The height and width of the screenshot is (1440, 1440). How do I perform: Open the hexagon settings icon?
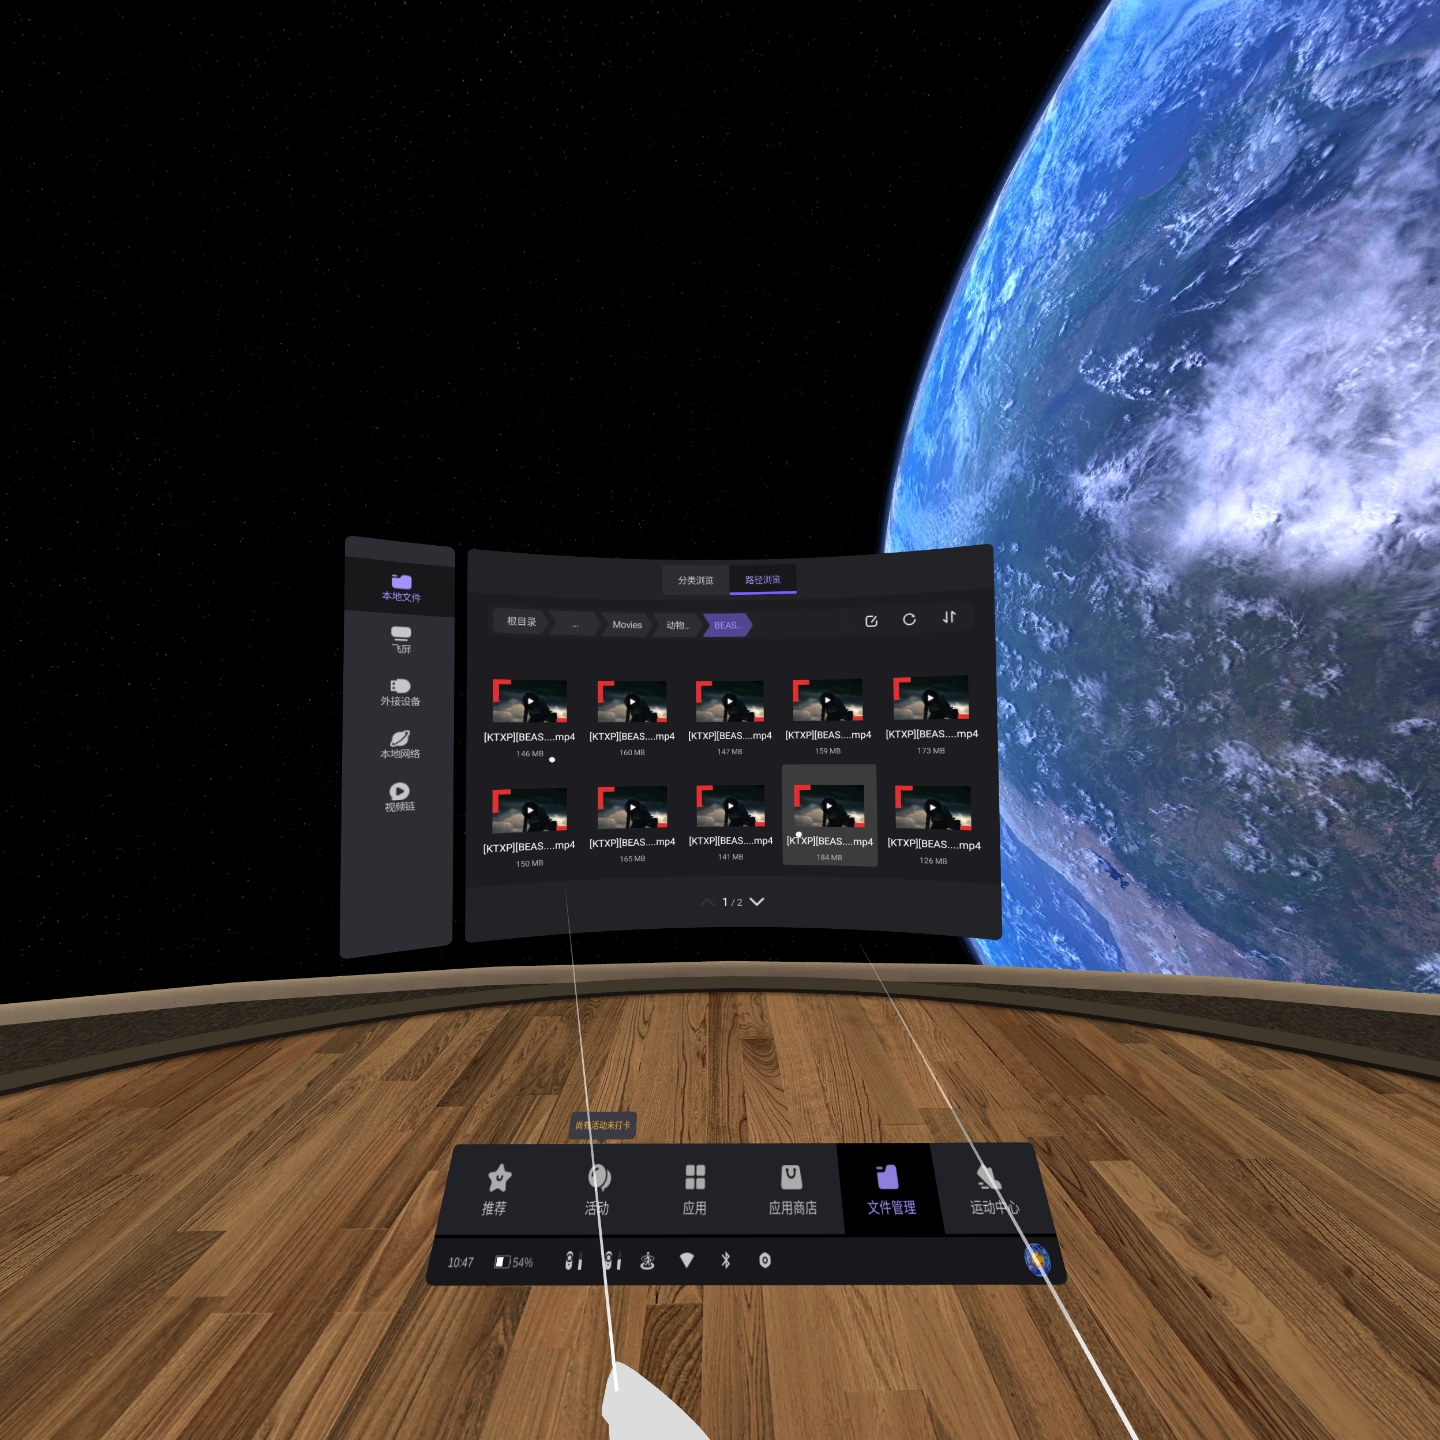[765, 1260]
